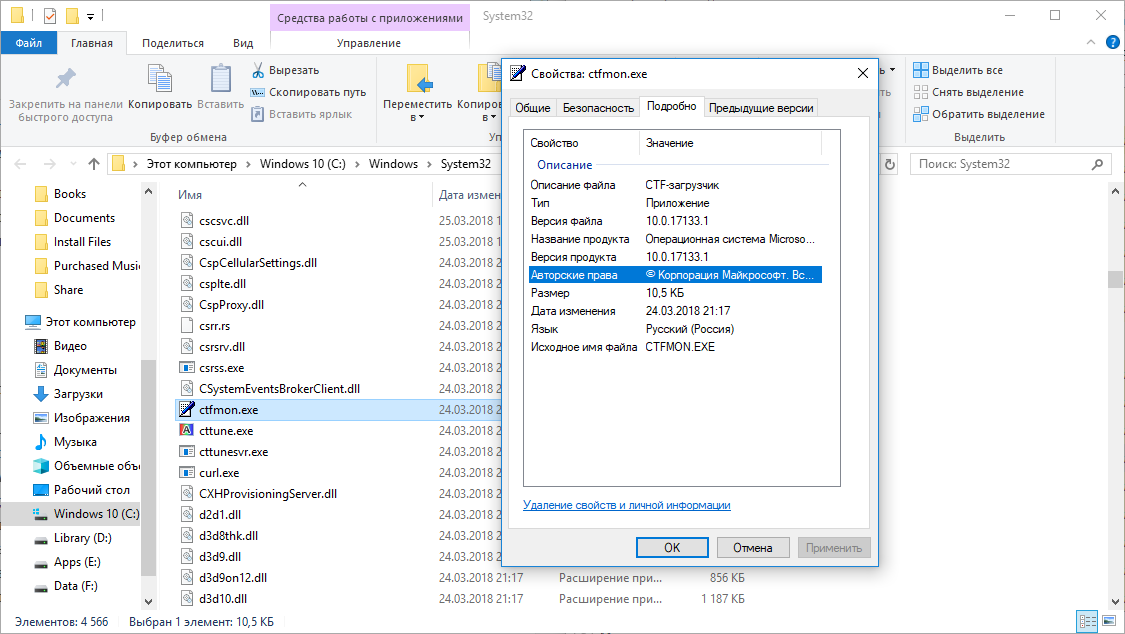Viewport: 1125px width, 634px height.
Task: Open Books folder in navigation pane
Action: tap(70, 194)
